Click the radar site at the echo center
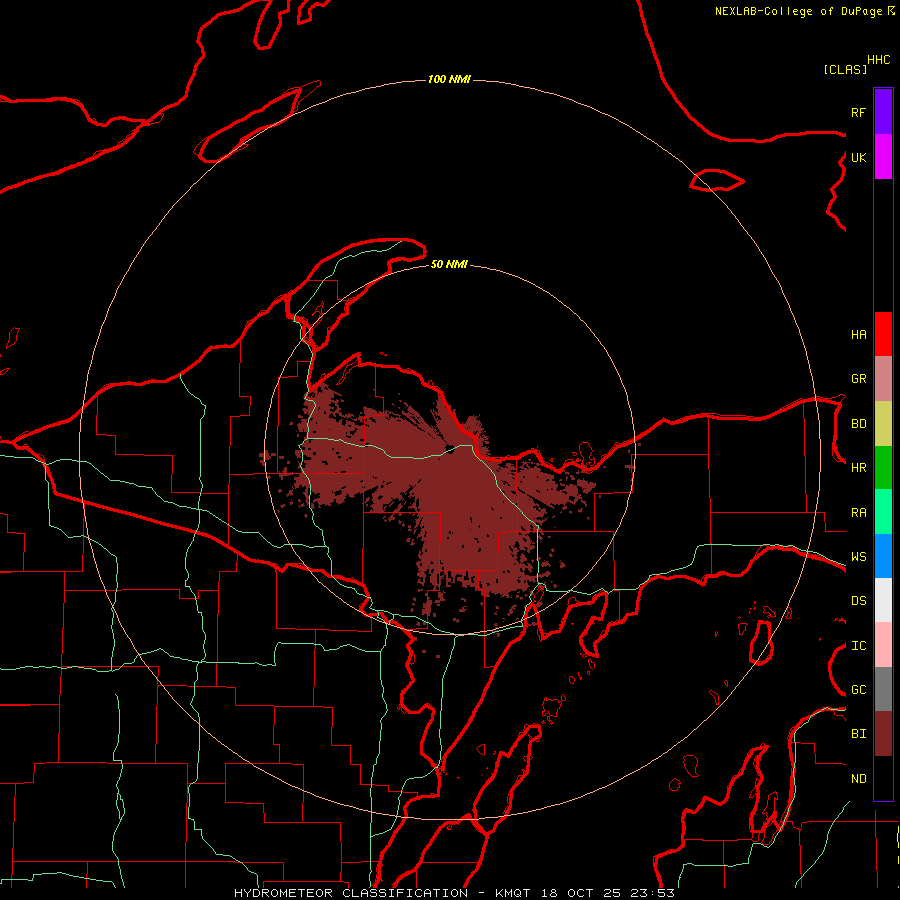The image size is (900, 900). click(x=451, y=449)
